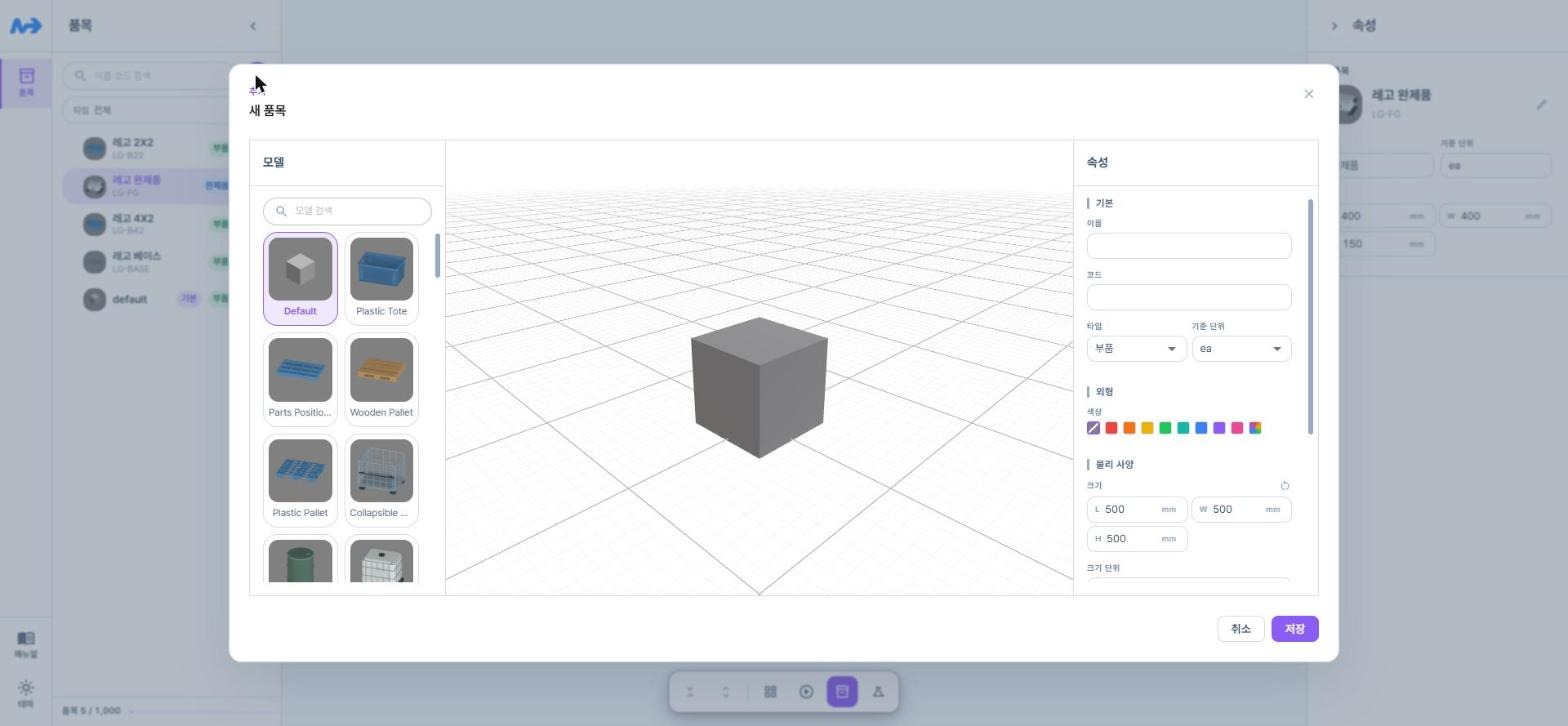Select the red color swatch

[x=1111, y=428]
